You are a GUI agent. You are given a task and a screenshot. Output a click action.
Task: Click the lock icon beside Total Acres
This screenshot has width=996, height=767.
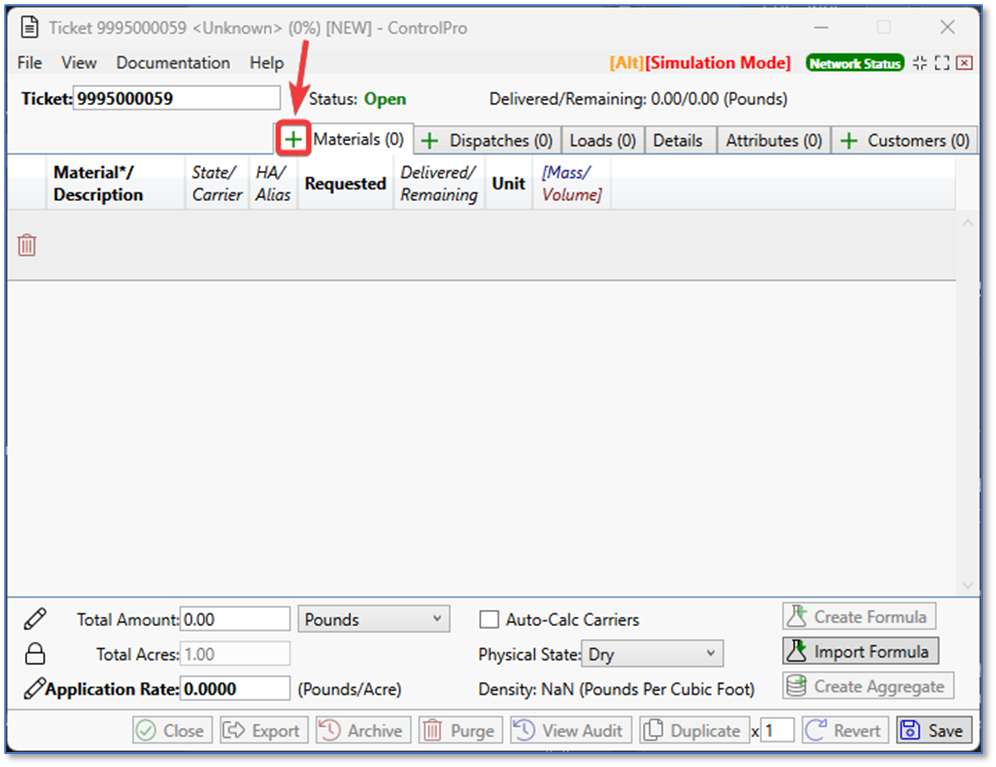click(35, 654)
